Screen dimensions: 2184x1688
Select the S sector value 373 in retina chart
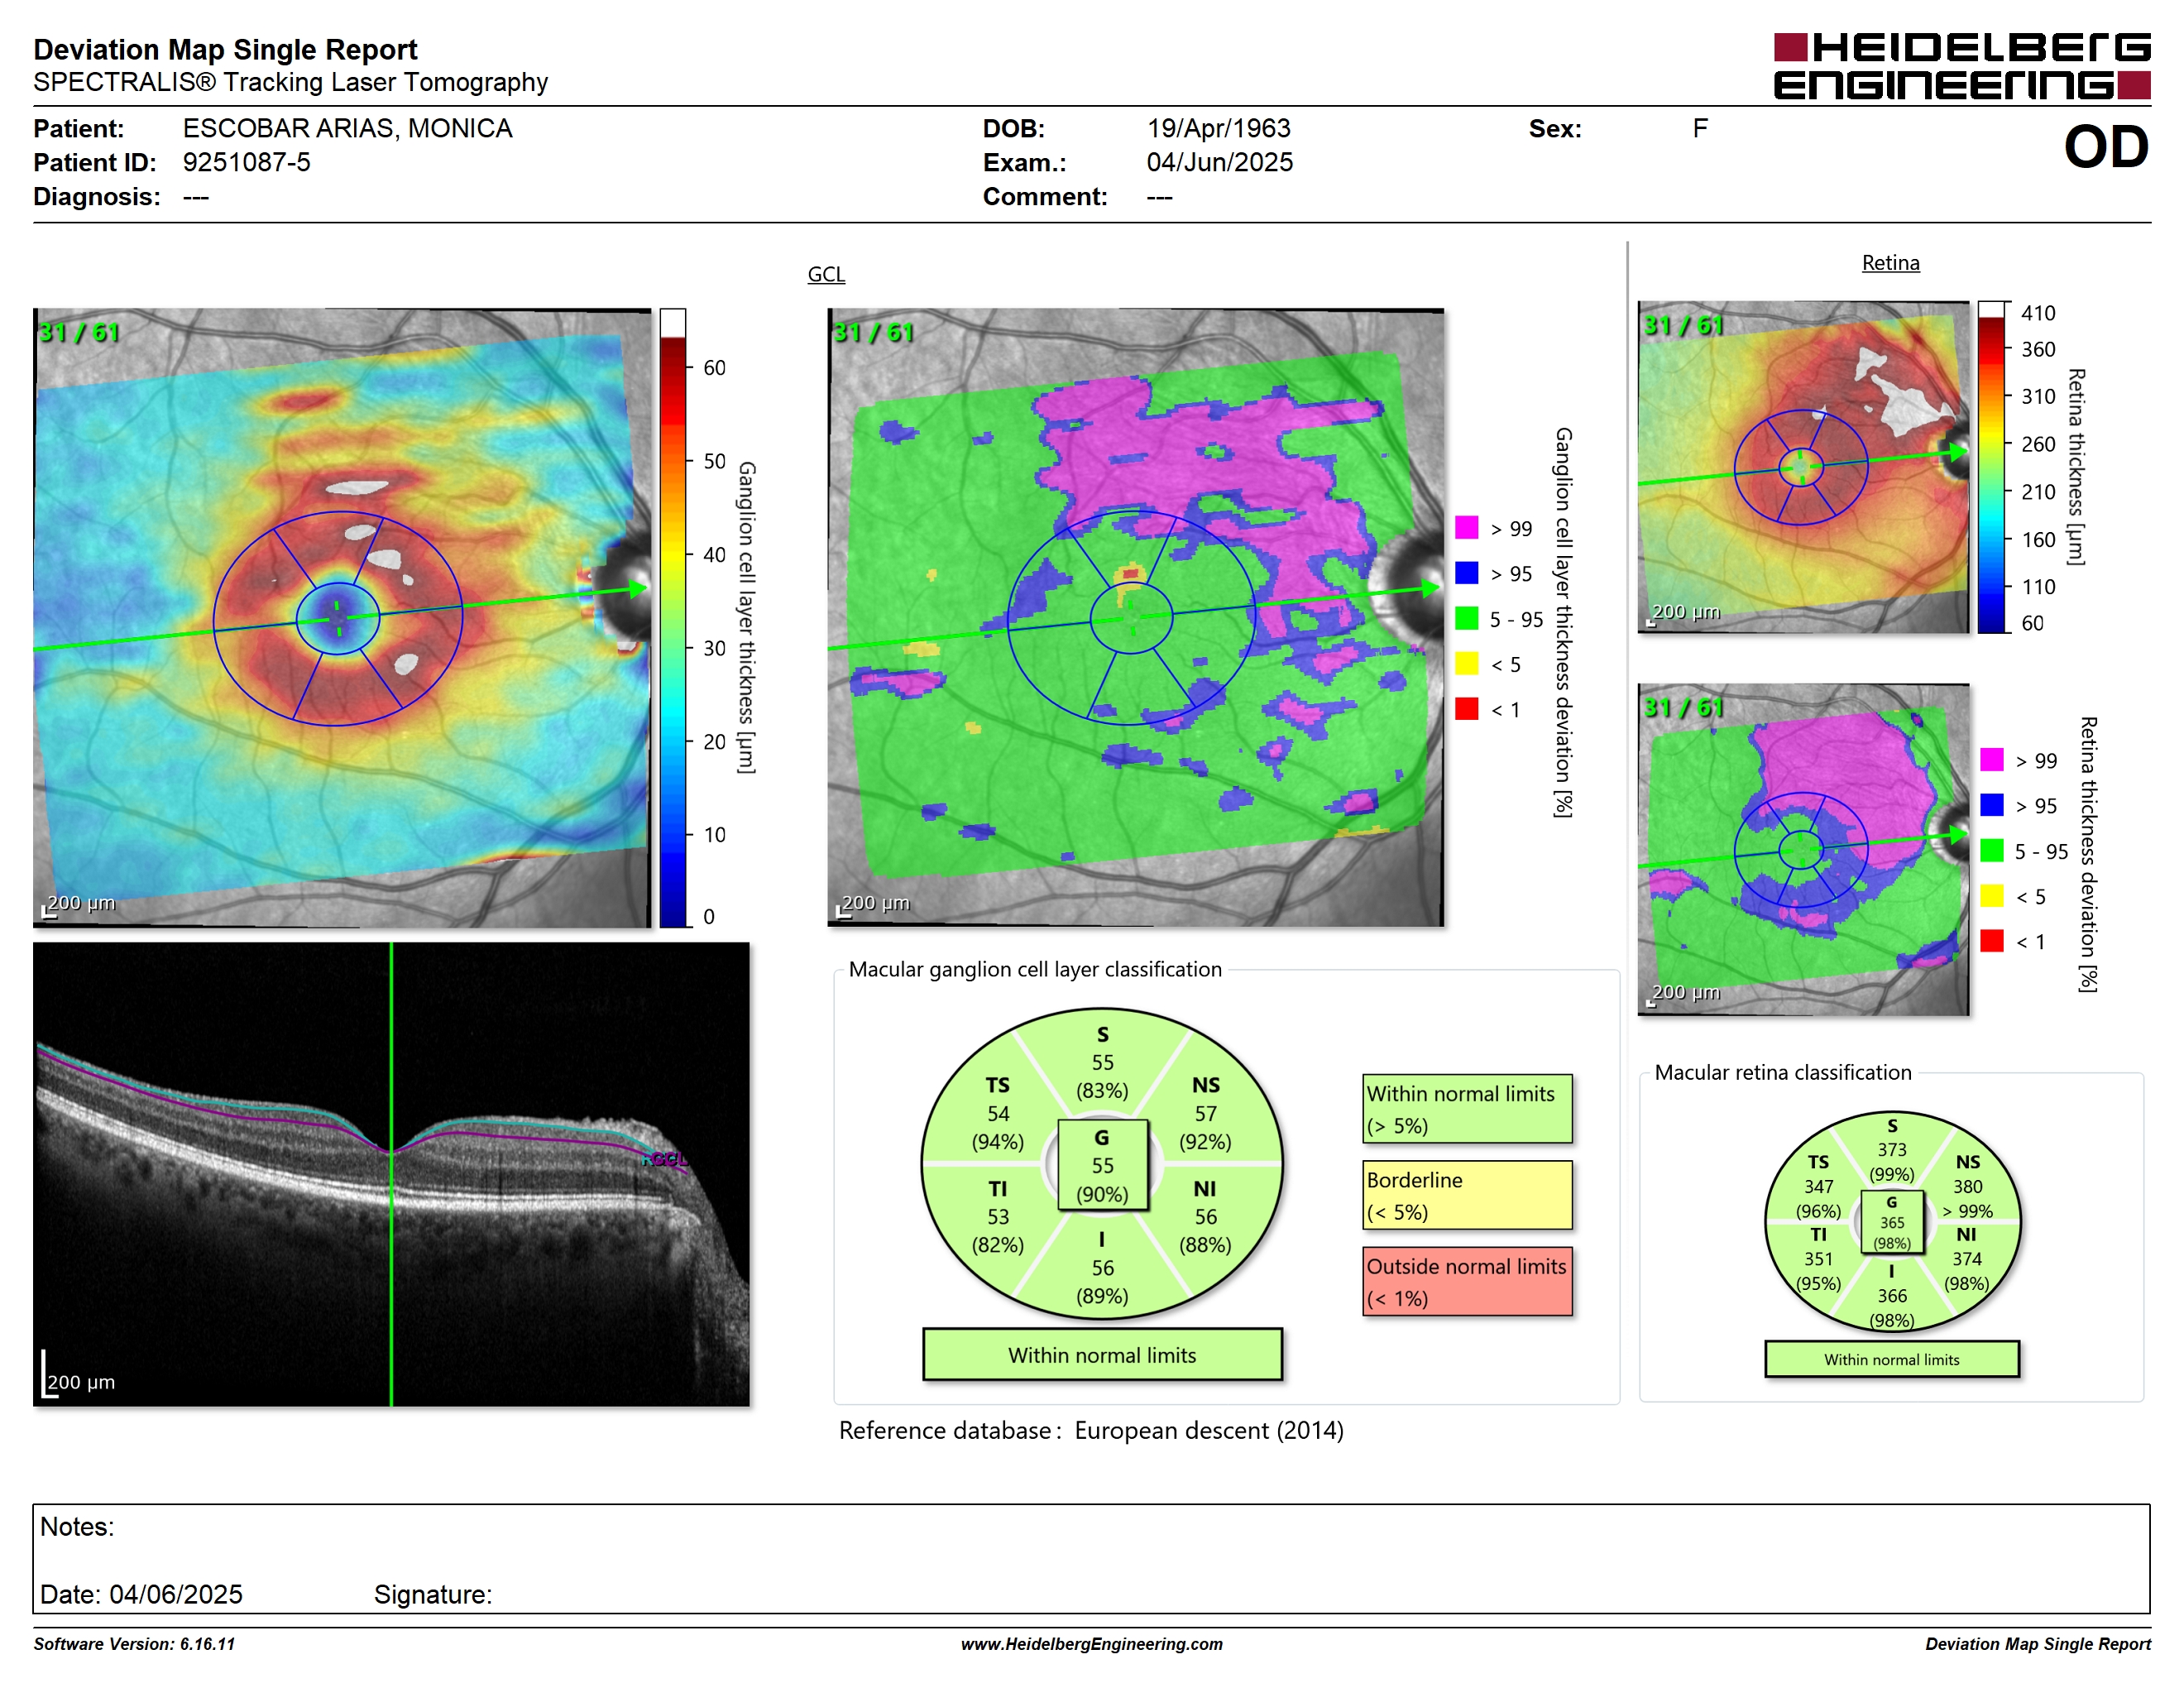(1891, 1150)
